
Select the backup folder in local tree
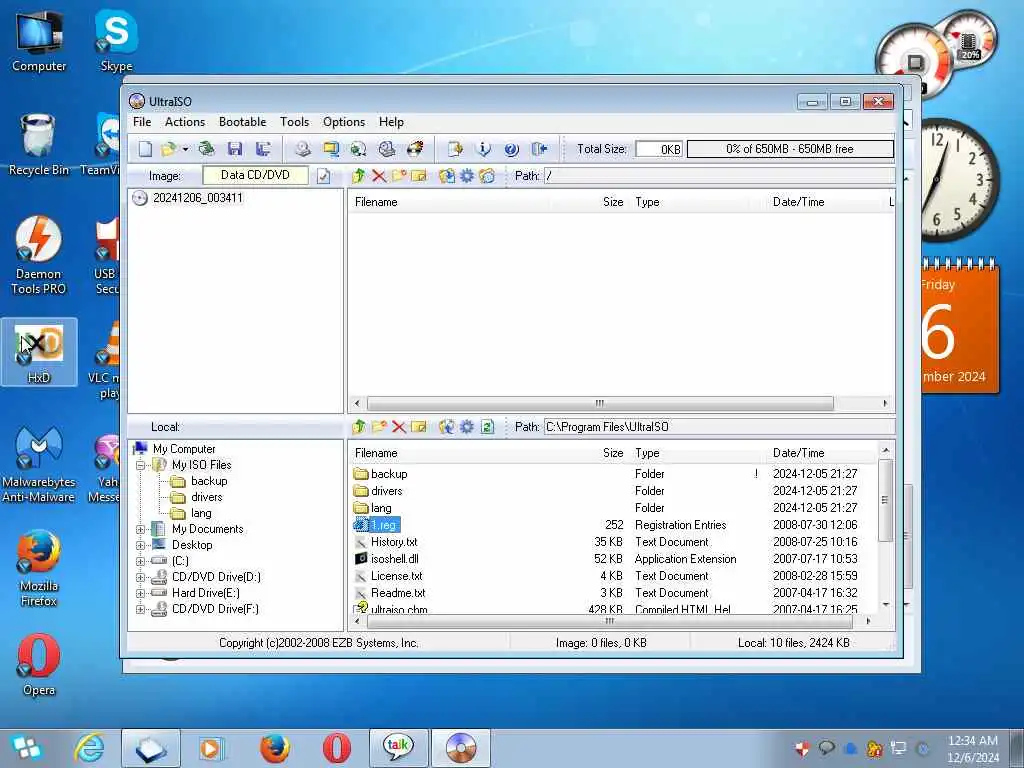(x=209, y=481)
